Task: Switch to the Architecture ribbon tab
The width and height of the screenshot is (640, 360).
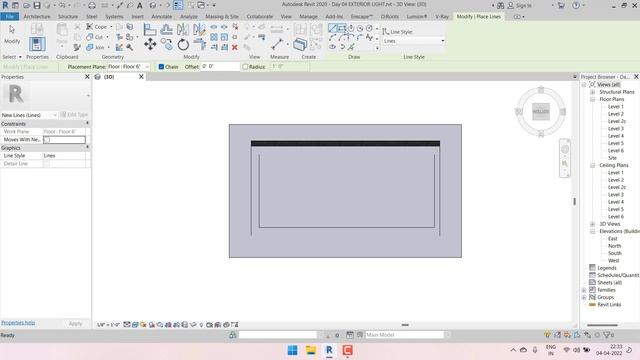Action: tap(37, 17)
